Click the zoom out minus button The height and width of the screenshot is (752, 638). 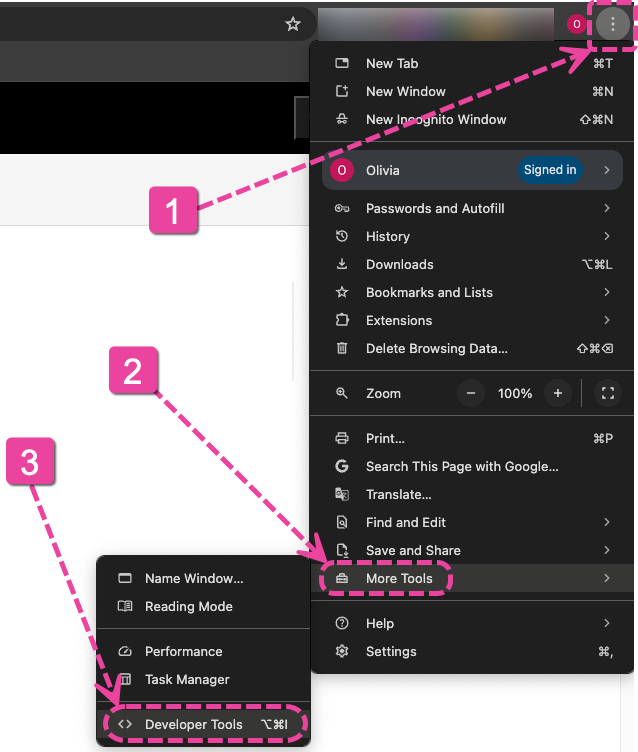click(x=471, y=393)
